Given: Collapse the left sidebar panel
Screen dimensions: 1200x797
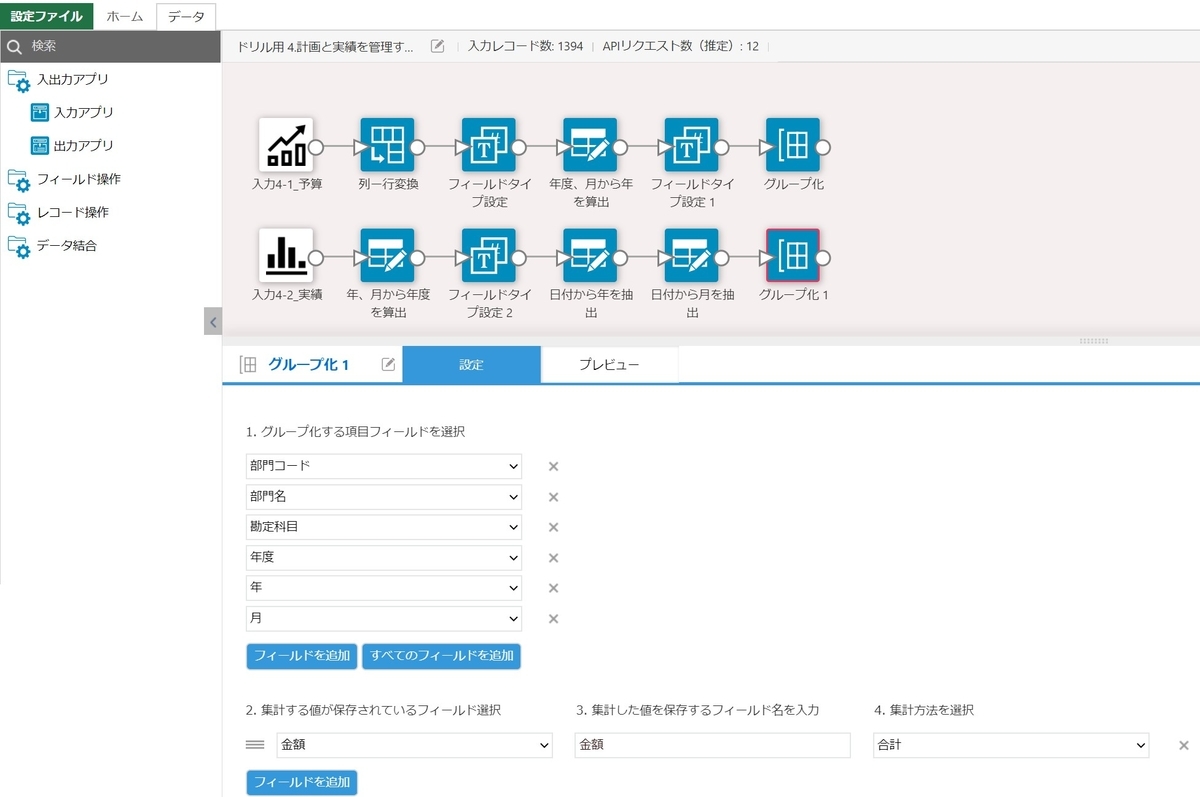Looking at the screenshot, I should tap(212, 321).
